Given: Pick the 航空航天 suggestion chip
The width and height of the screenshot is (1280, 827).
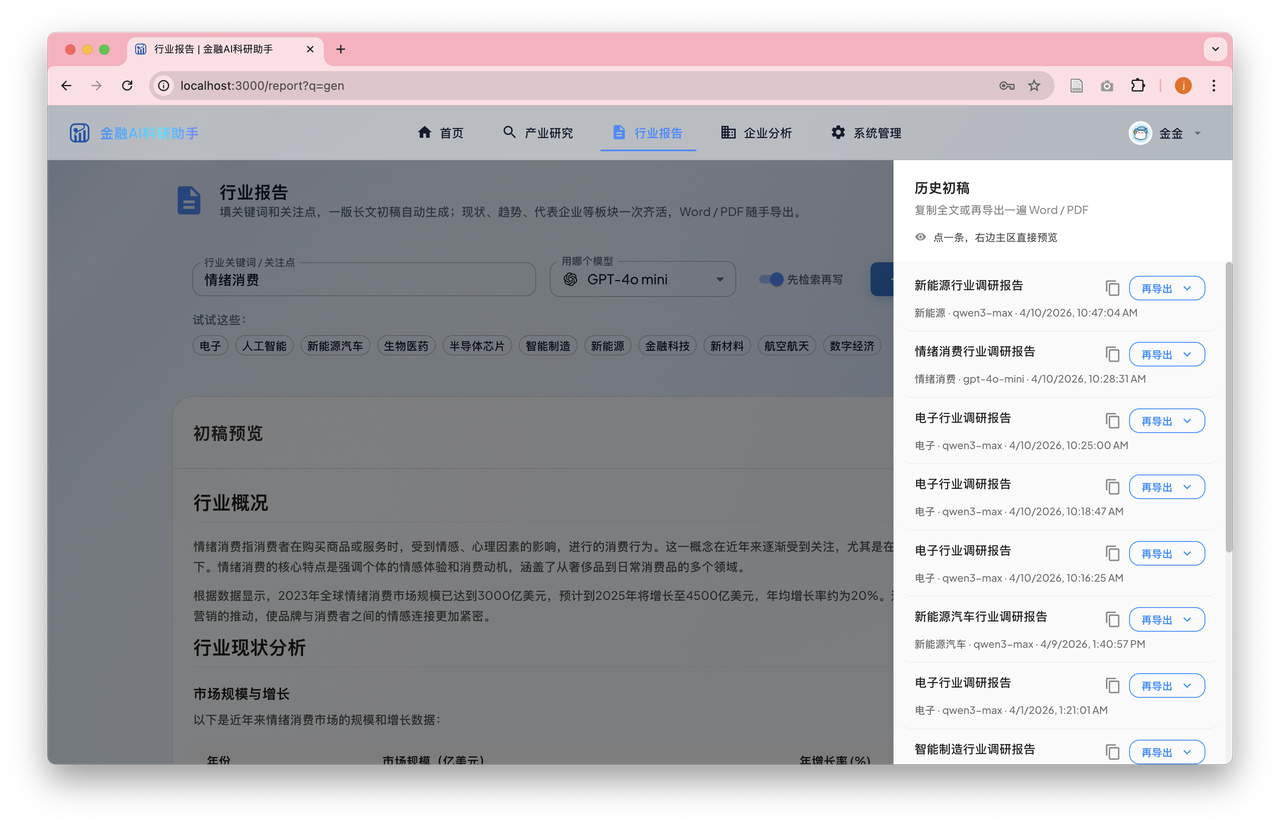Looking at the screenshot, I should point(789,346).
